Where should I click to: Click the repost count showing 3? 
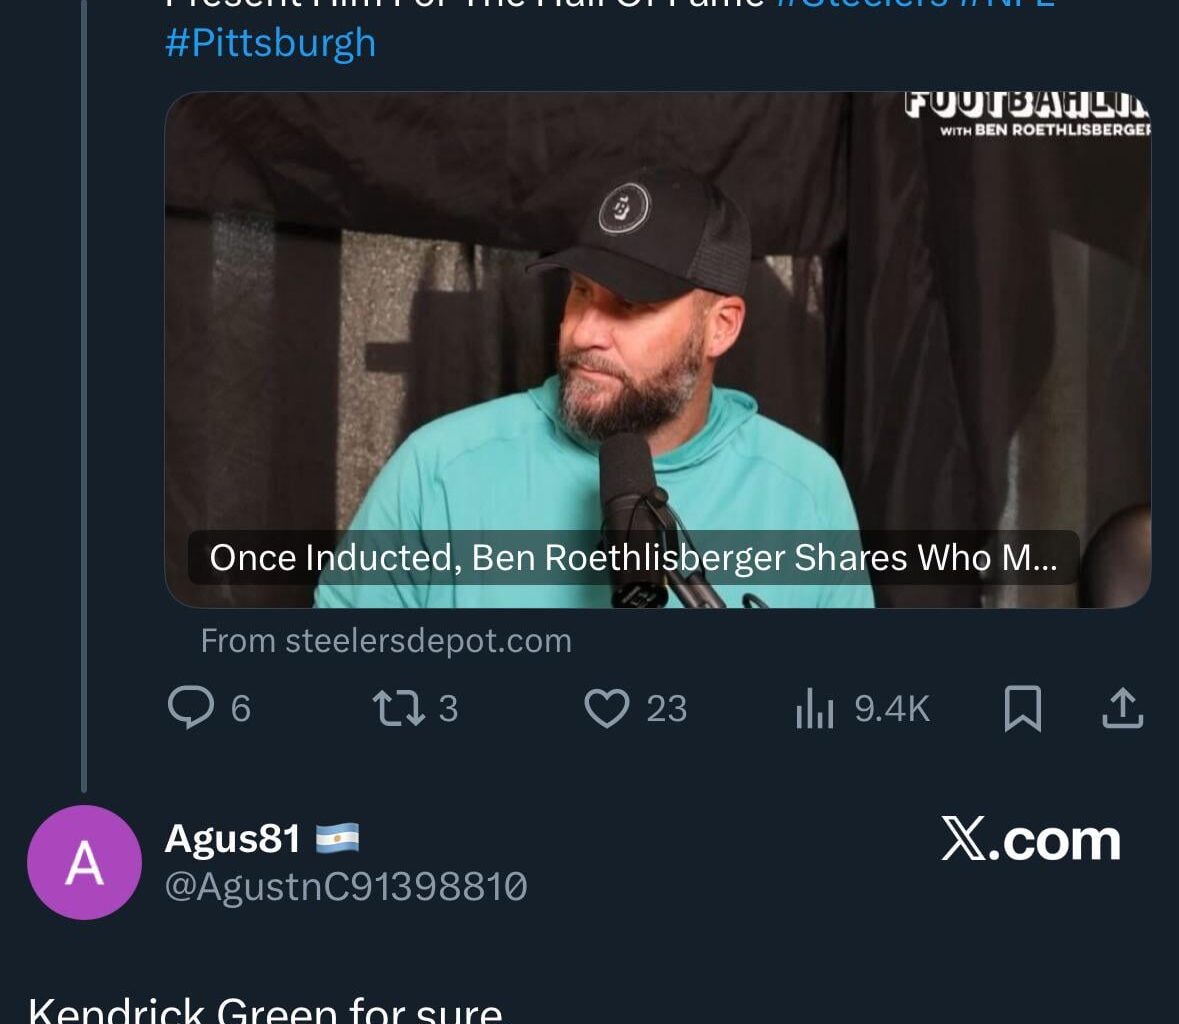click(447, 708)
